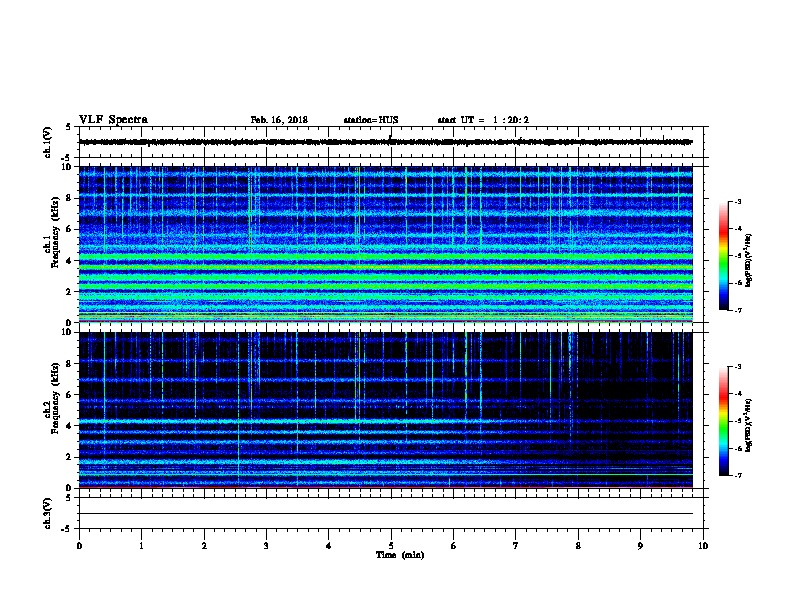Click the ch.2 spectrogram panel
The image size is (792, 612).
(385, 410)
